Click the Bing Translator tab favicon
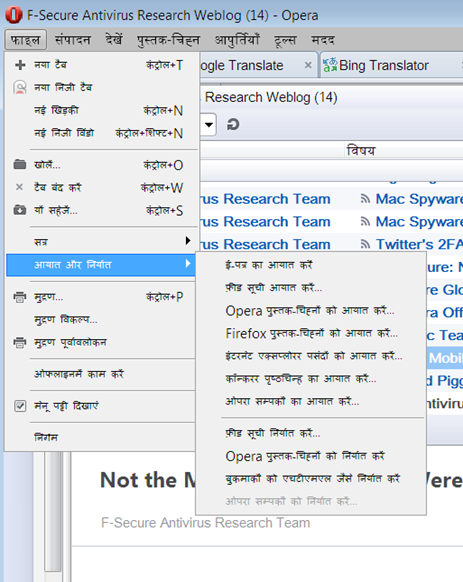The height and width of the screenshot is (582, 463). point(329,65)
